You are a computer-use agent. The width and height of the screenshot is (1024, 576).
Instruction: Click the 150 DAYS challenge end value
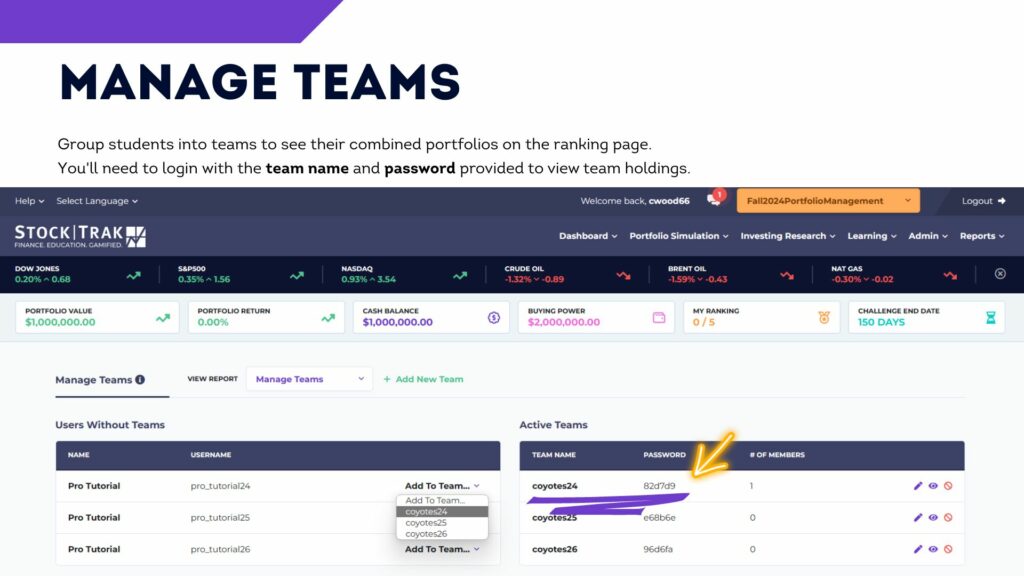tap(881, 322)
